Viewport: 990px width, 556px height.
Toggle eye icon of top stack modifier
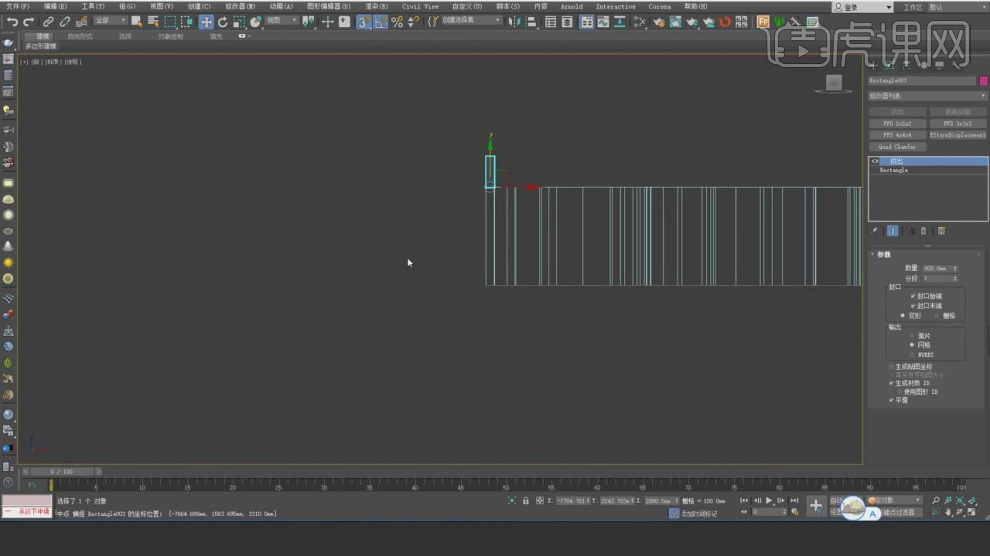pyautogui.click(x=875, y=161)
